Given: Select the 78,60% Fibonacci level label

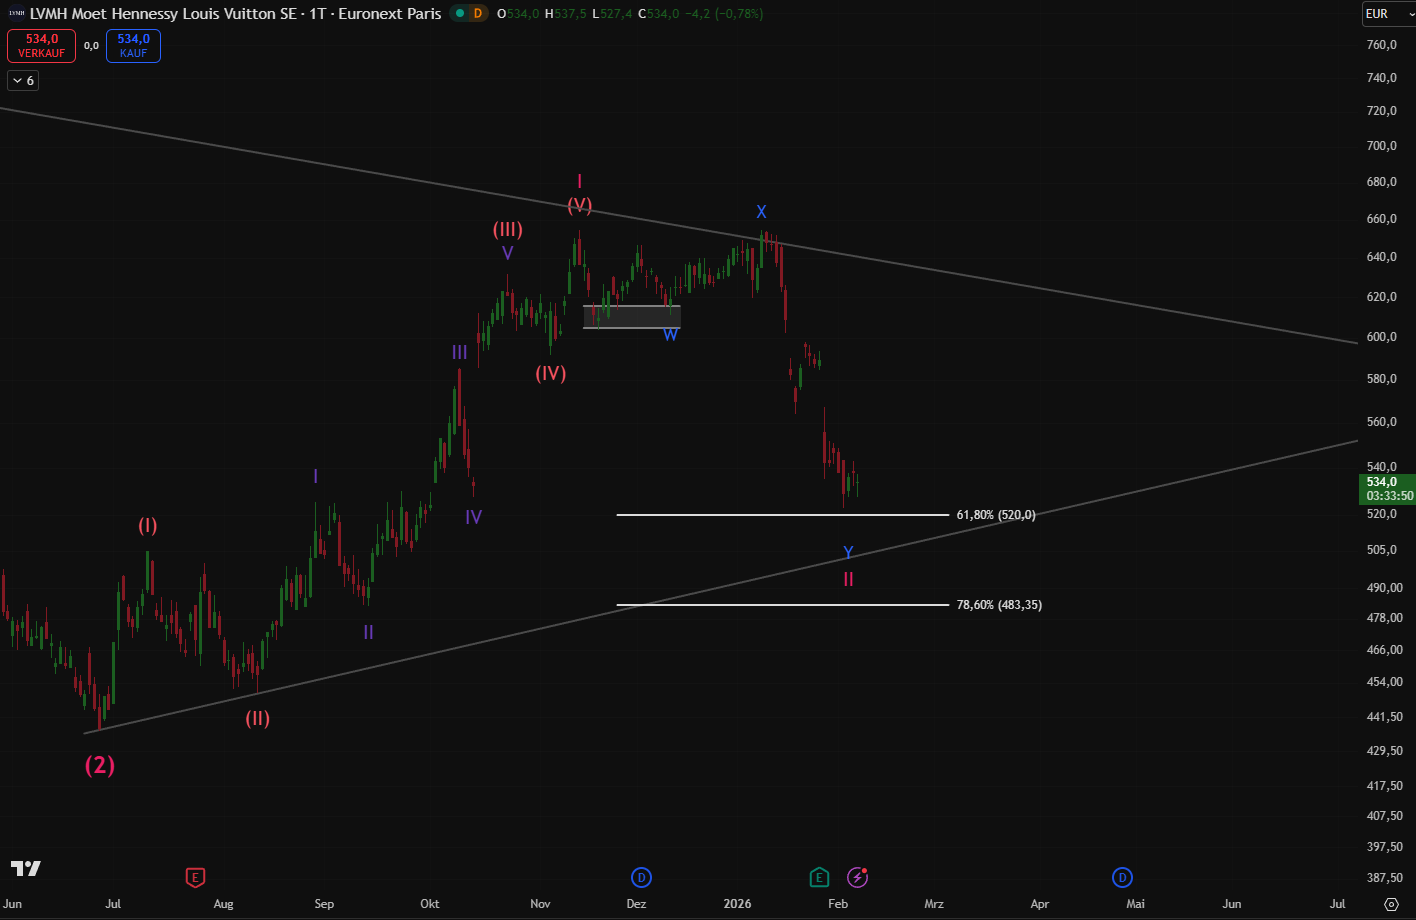Looking at the screenshot, I should pos(998,605).
